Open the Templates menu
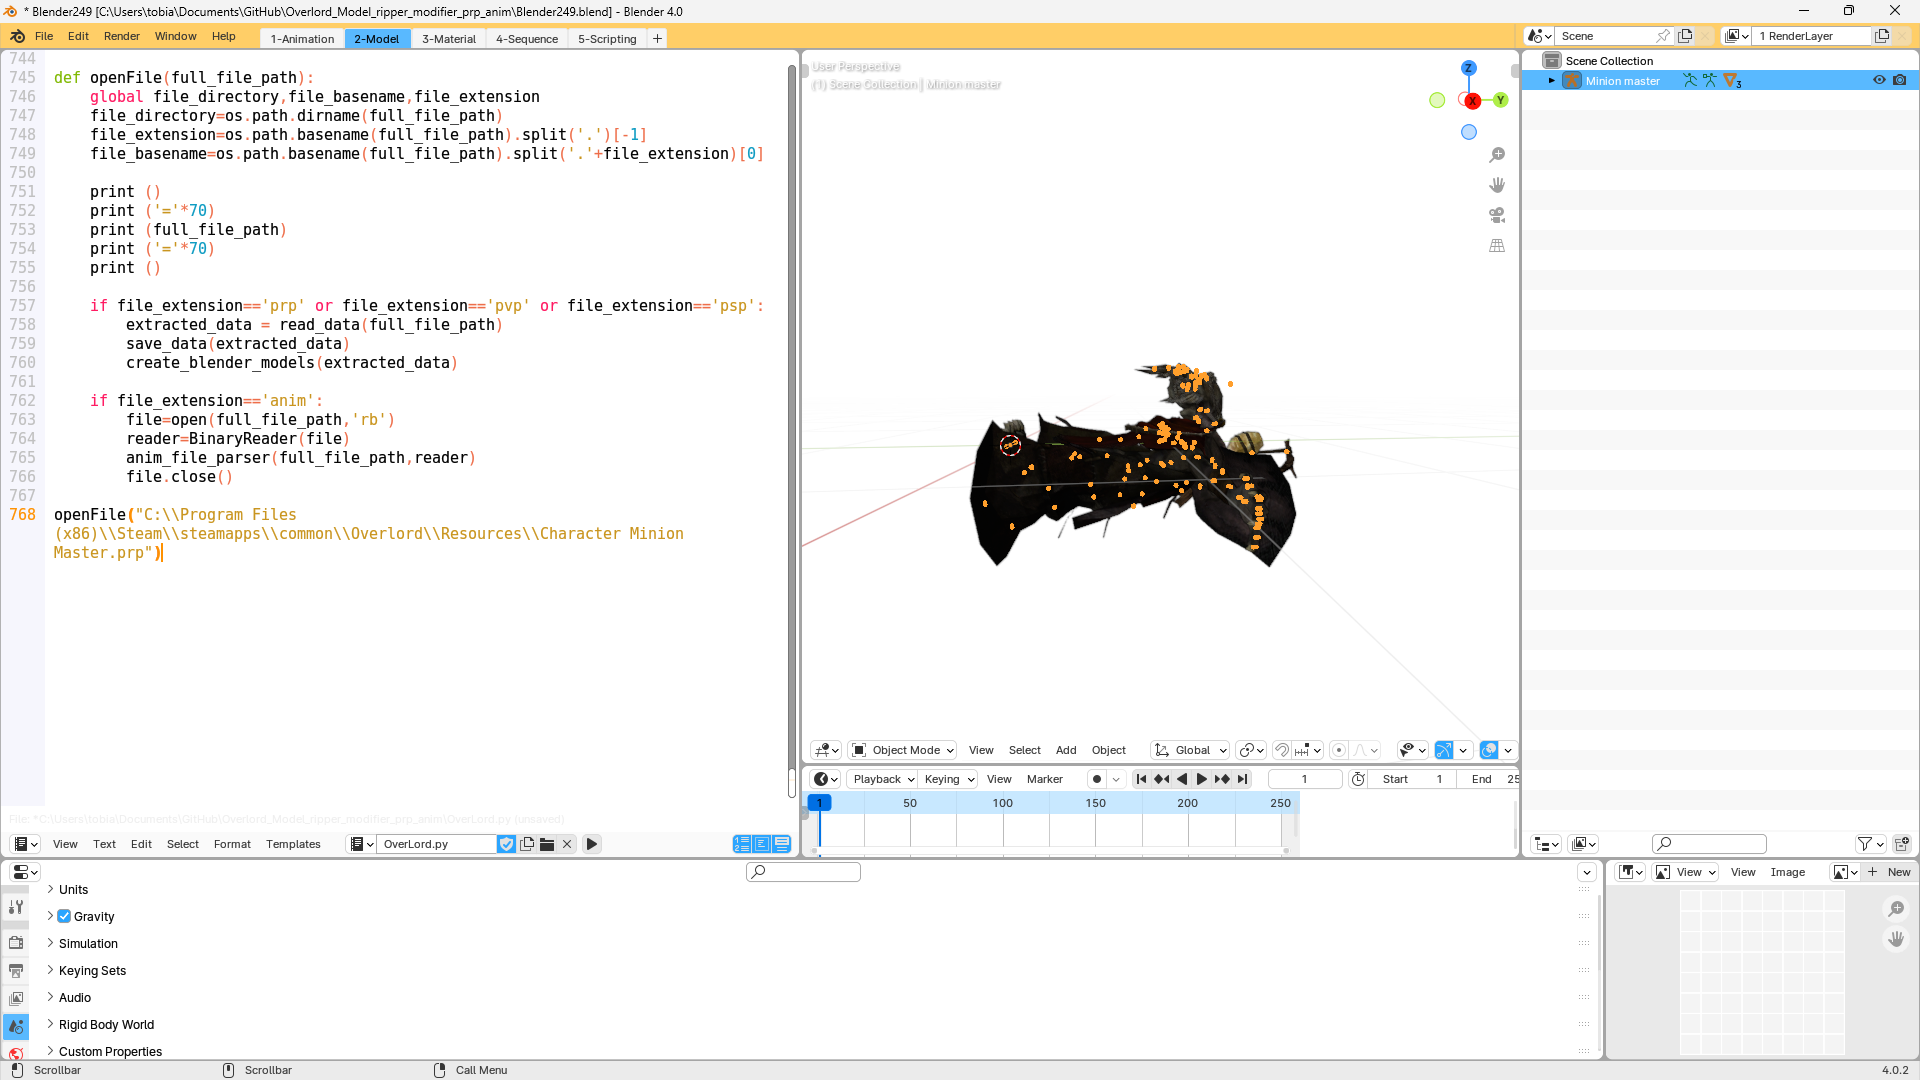Image resolution: width=1920 pixels, height=1080 pixels. point(293,844)
